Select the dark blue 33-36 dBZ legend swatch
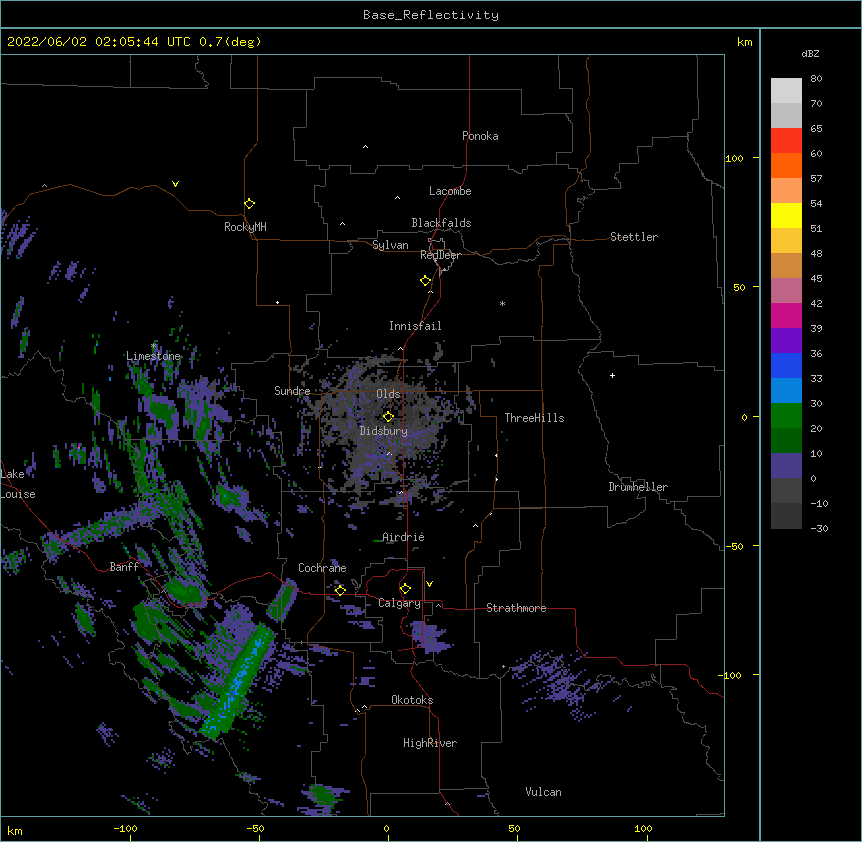Image resolution: width=862 pixels, height=842 pixels. click(786, 365)
